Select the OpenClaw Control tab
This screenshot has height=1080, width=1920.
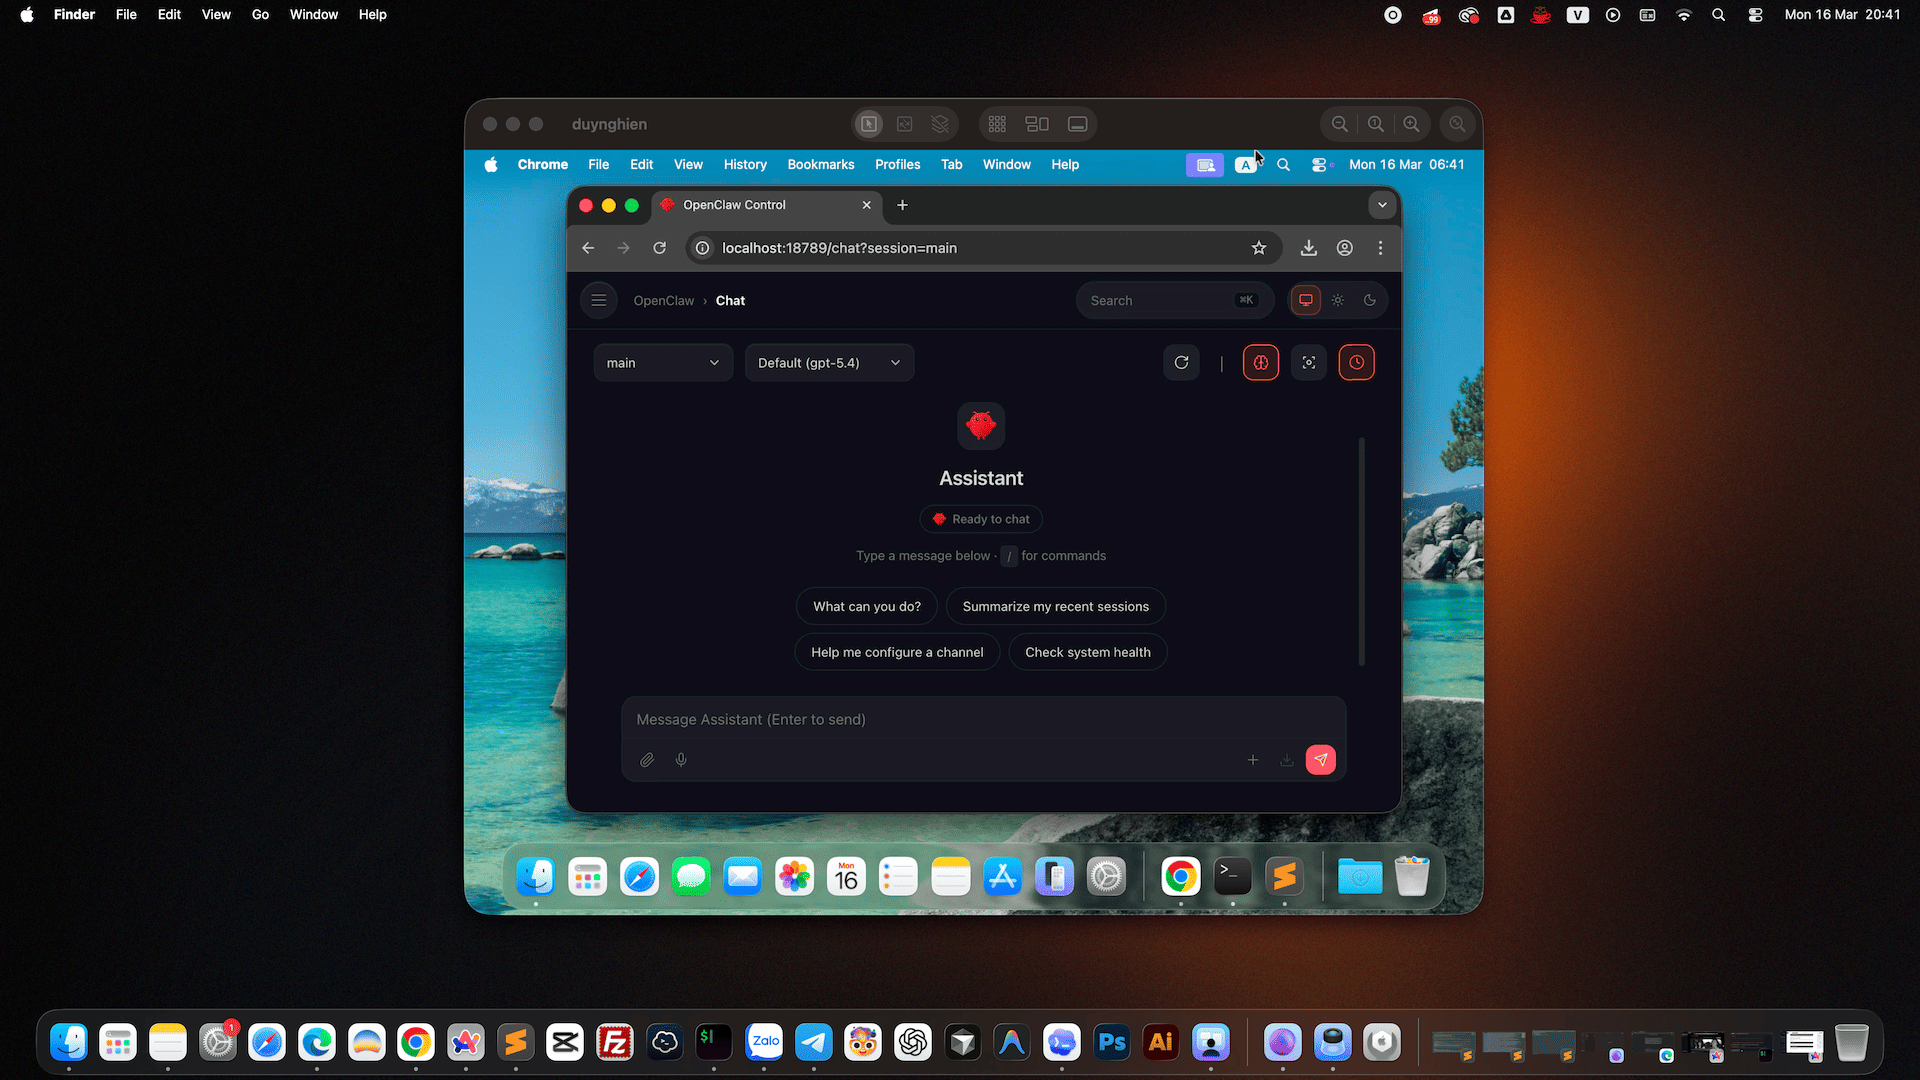coord(750,205)
